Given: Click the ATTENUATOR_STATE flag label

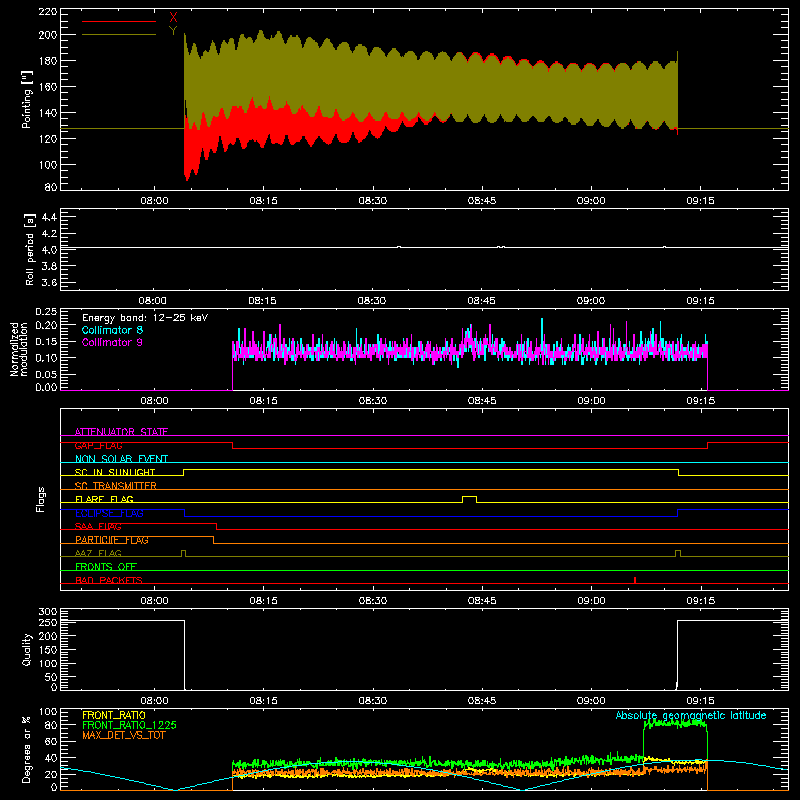Looking at the screenshot, I should pyautogui.click(x=121, y=432).
